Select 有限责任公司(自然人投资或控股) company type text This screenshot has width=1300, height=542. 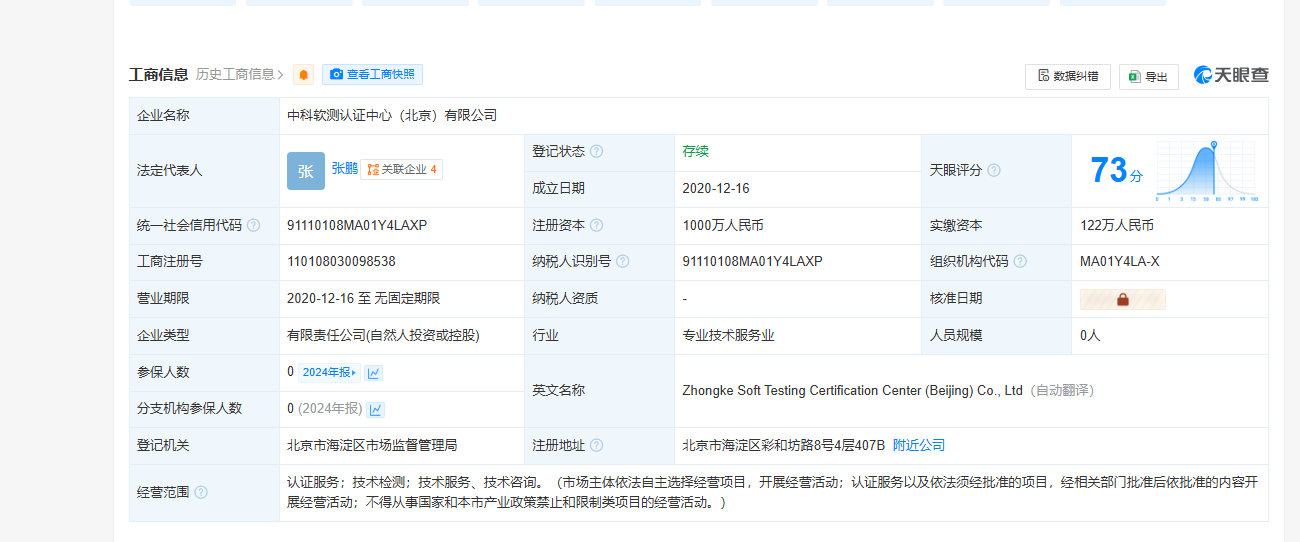coord(383,336)
